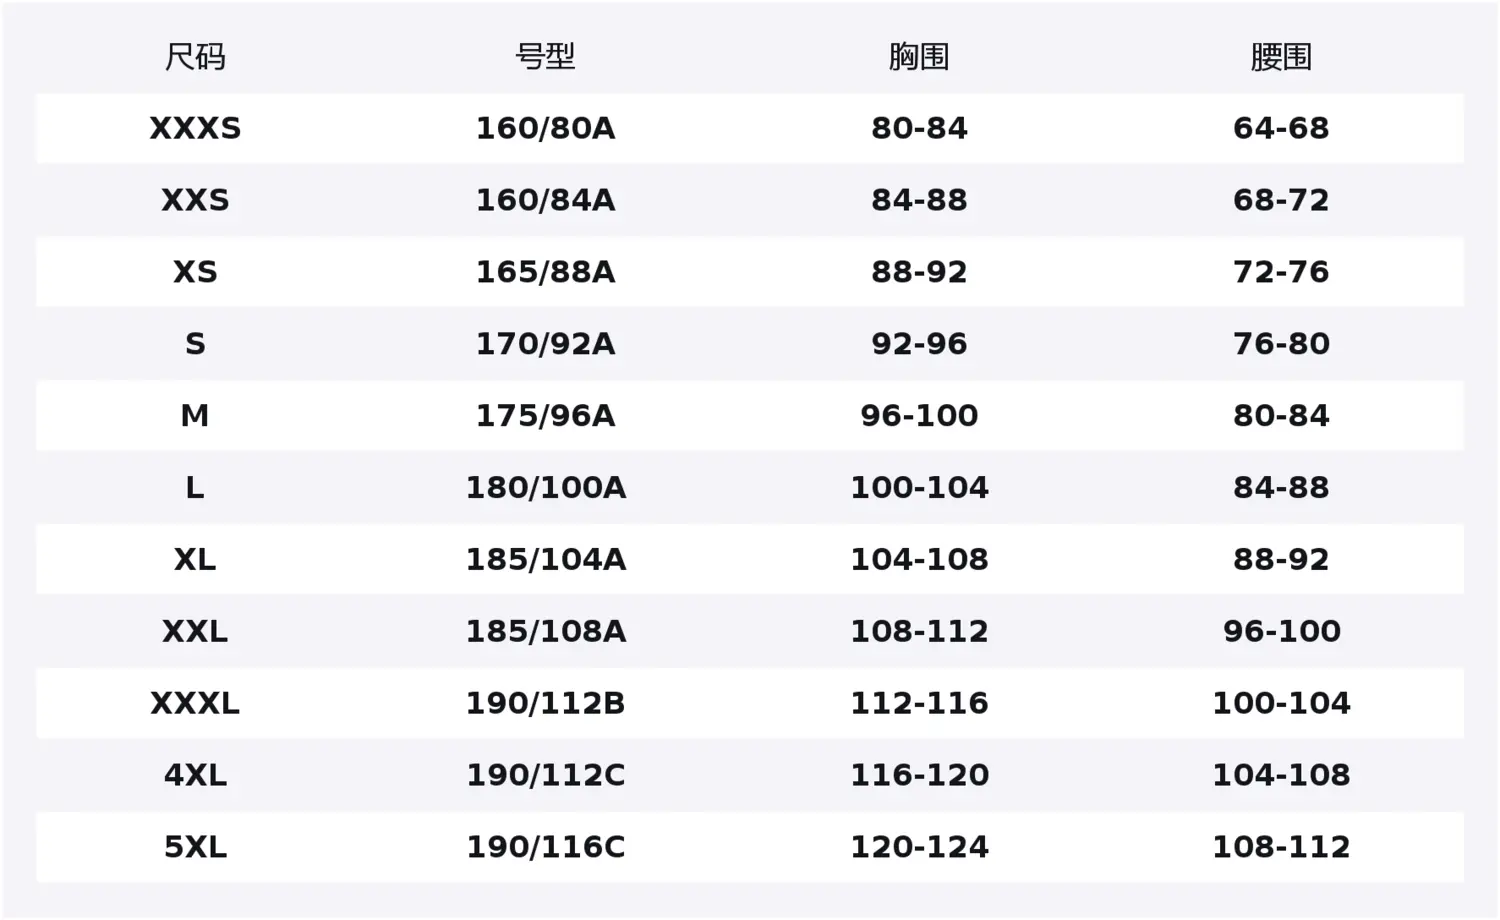The height and width of the screenshot is (920, 1500).
Task: Select the XXXS size cell
Action: click(195, 128)
